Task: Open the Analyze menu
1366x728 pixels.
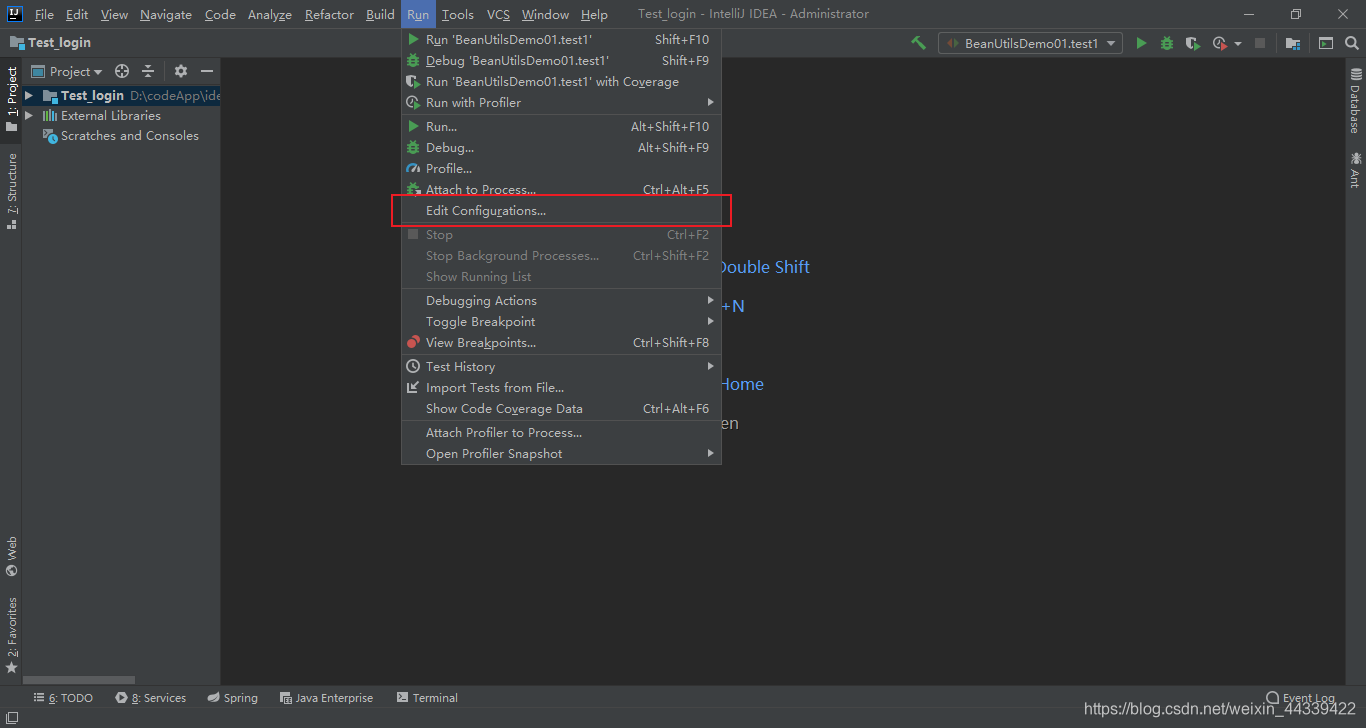Action: (x=270, y=14)
